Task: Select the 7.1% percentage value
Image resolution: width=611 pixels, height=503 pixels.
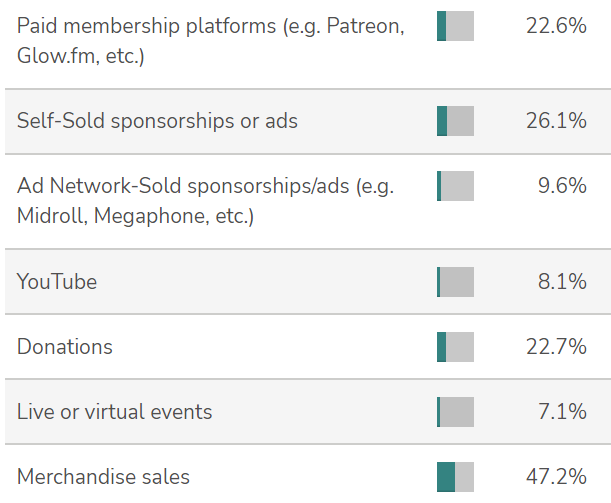Action: tap(562, 412)
